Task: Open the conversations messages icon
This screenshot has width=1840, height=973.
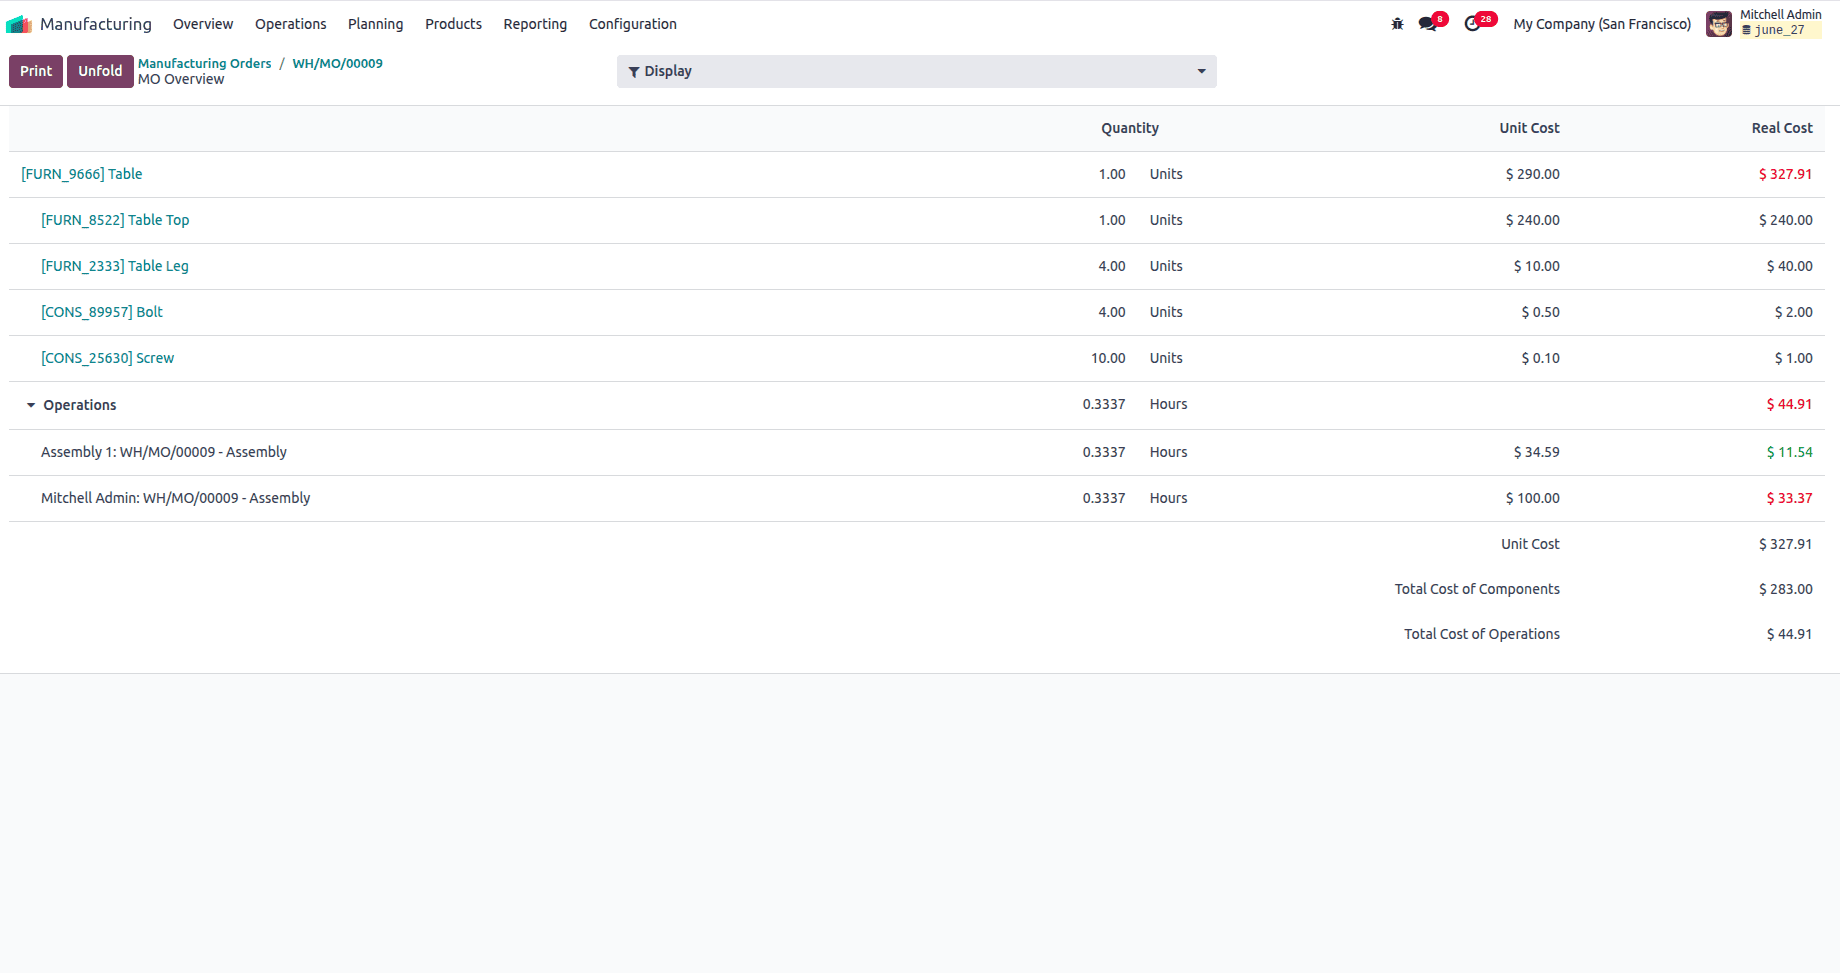Action: pyautogui.click(x=1428, y=24)
